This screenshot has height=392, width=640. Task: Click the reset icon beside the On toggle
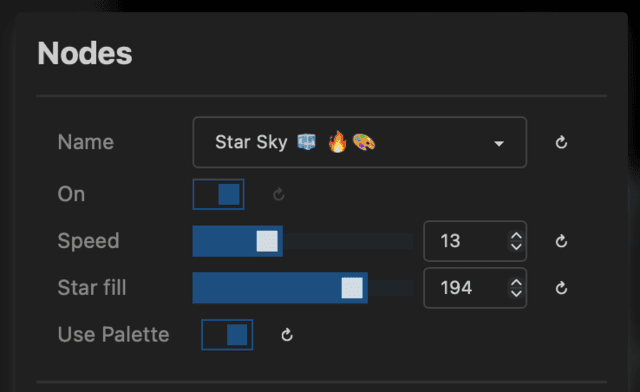coord(278,194)
